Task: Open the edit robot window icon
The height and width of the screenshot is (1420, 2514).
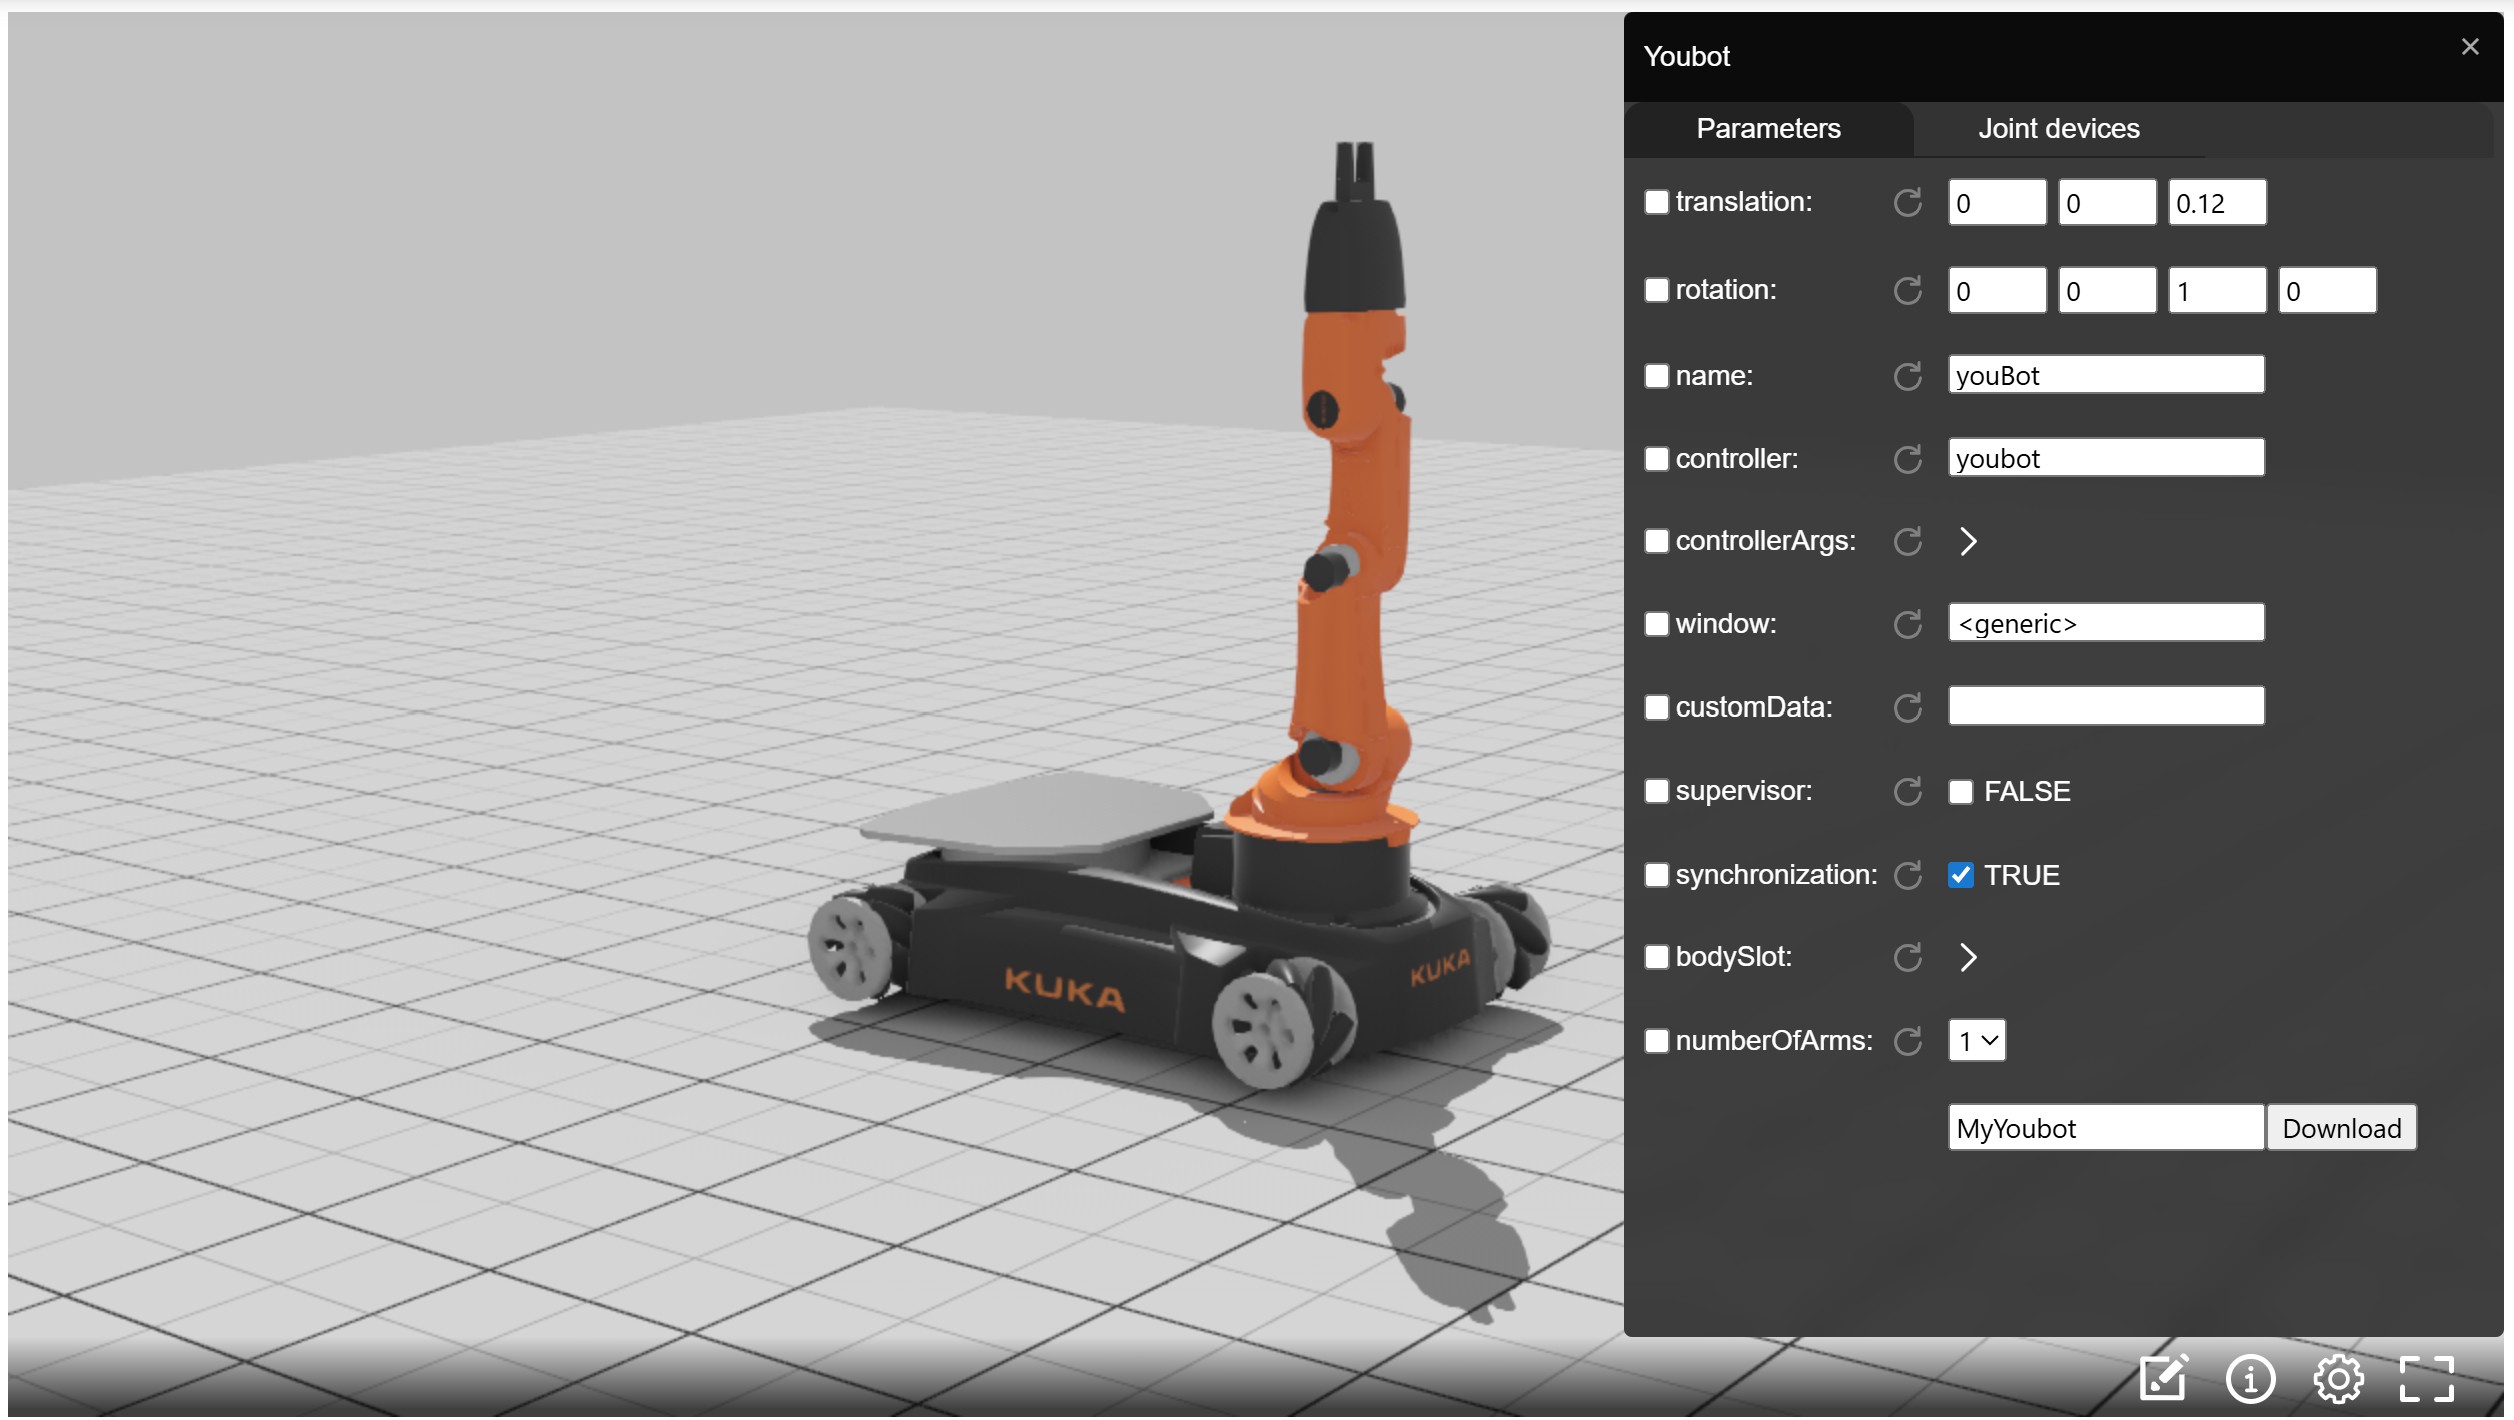Action: [x=2164, y=1380]
